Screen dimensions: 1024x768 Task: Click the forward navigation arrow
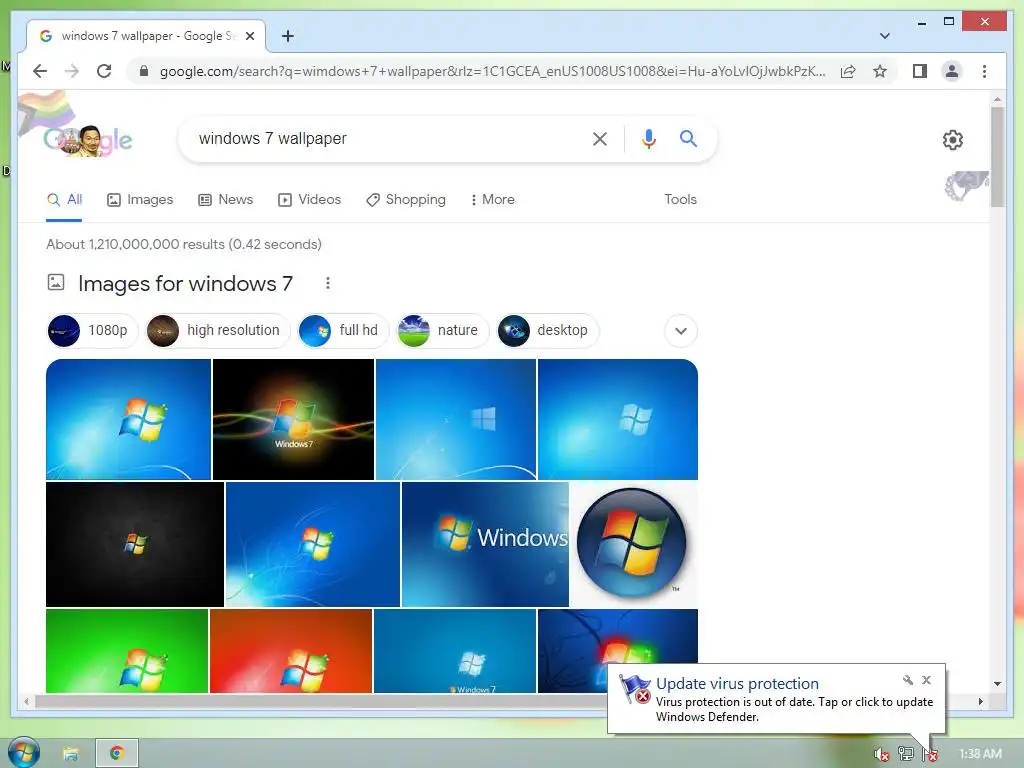72,71
